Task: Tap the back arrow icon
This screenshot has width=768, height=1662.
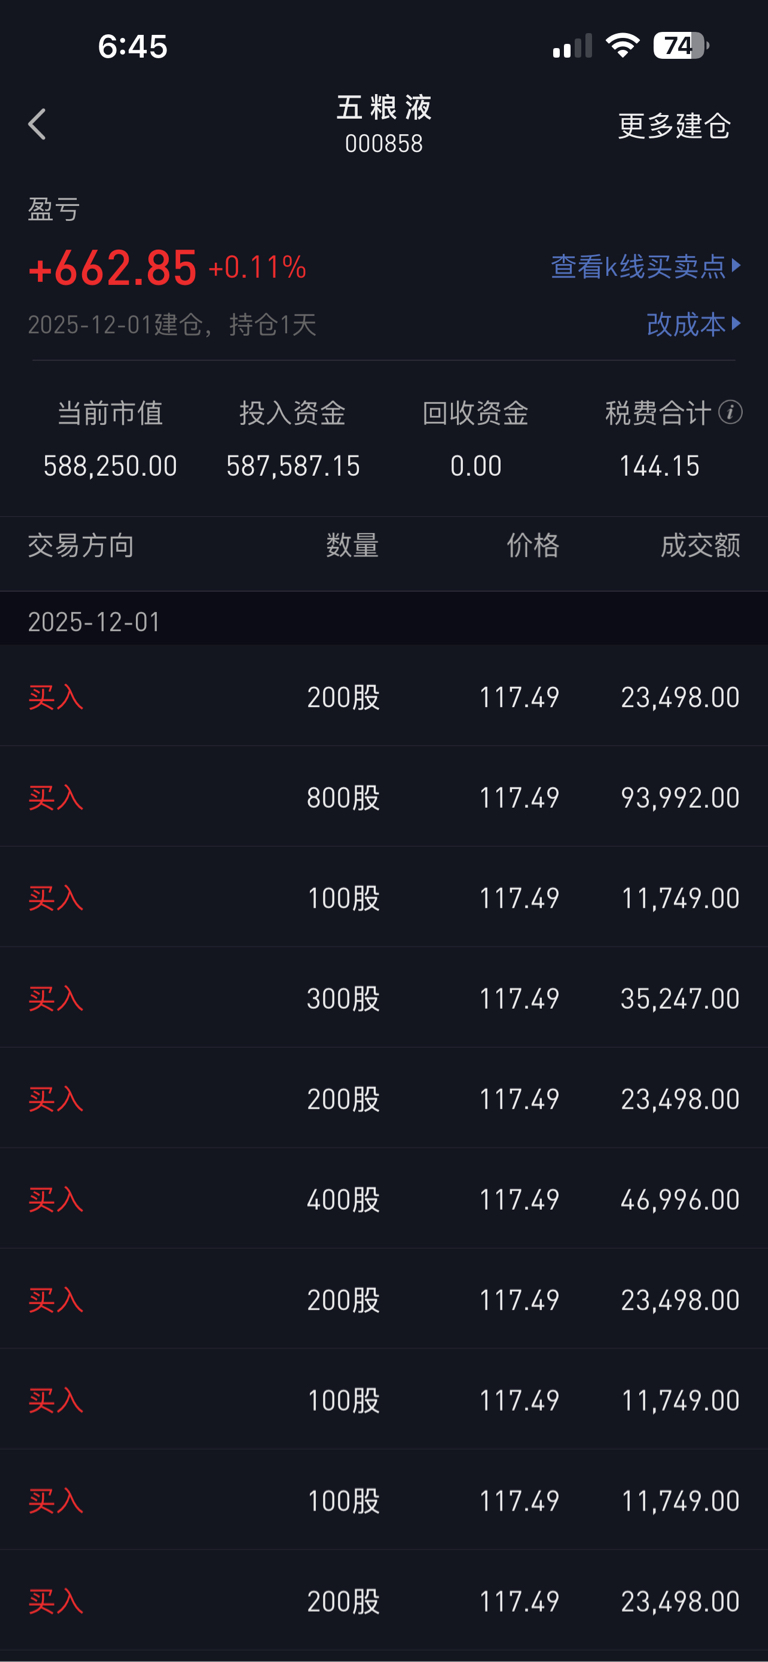Action: point(38,125)
